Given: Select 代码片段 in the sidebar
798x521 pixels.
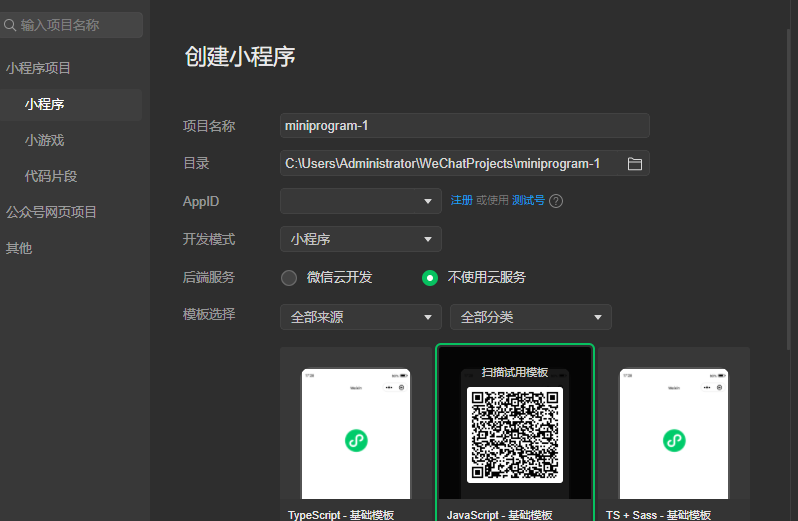Looking at the screenshot, I should tap(51, 177).
